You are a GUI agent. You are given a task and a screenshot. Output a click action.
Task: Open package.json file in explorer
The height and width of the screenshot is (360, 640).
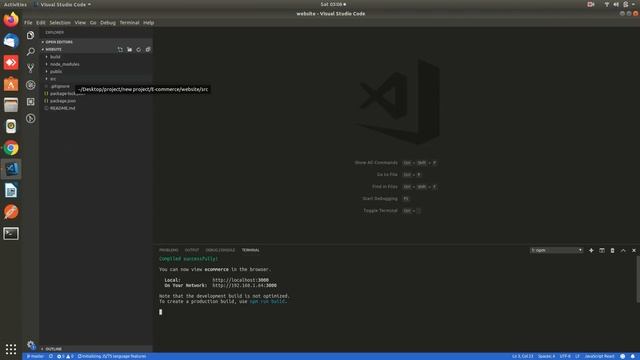pyautogui.click(x=63, y=101)
